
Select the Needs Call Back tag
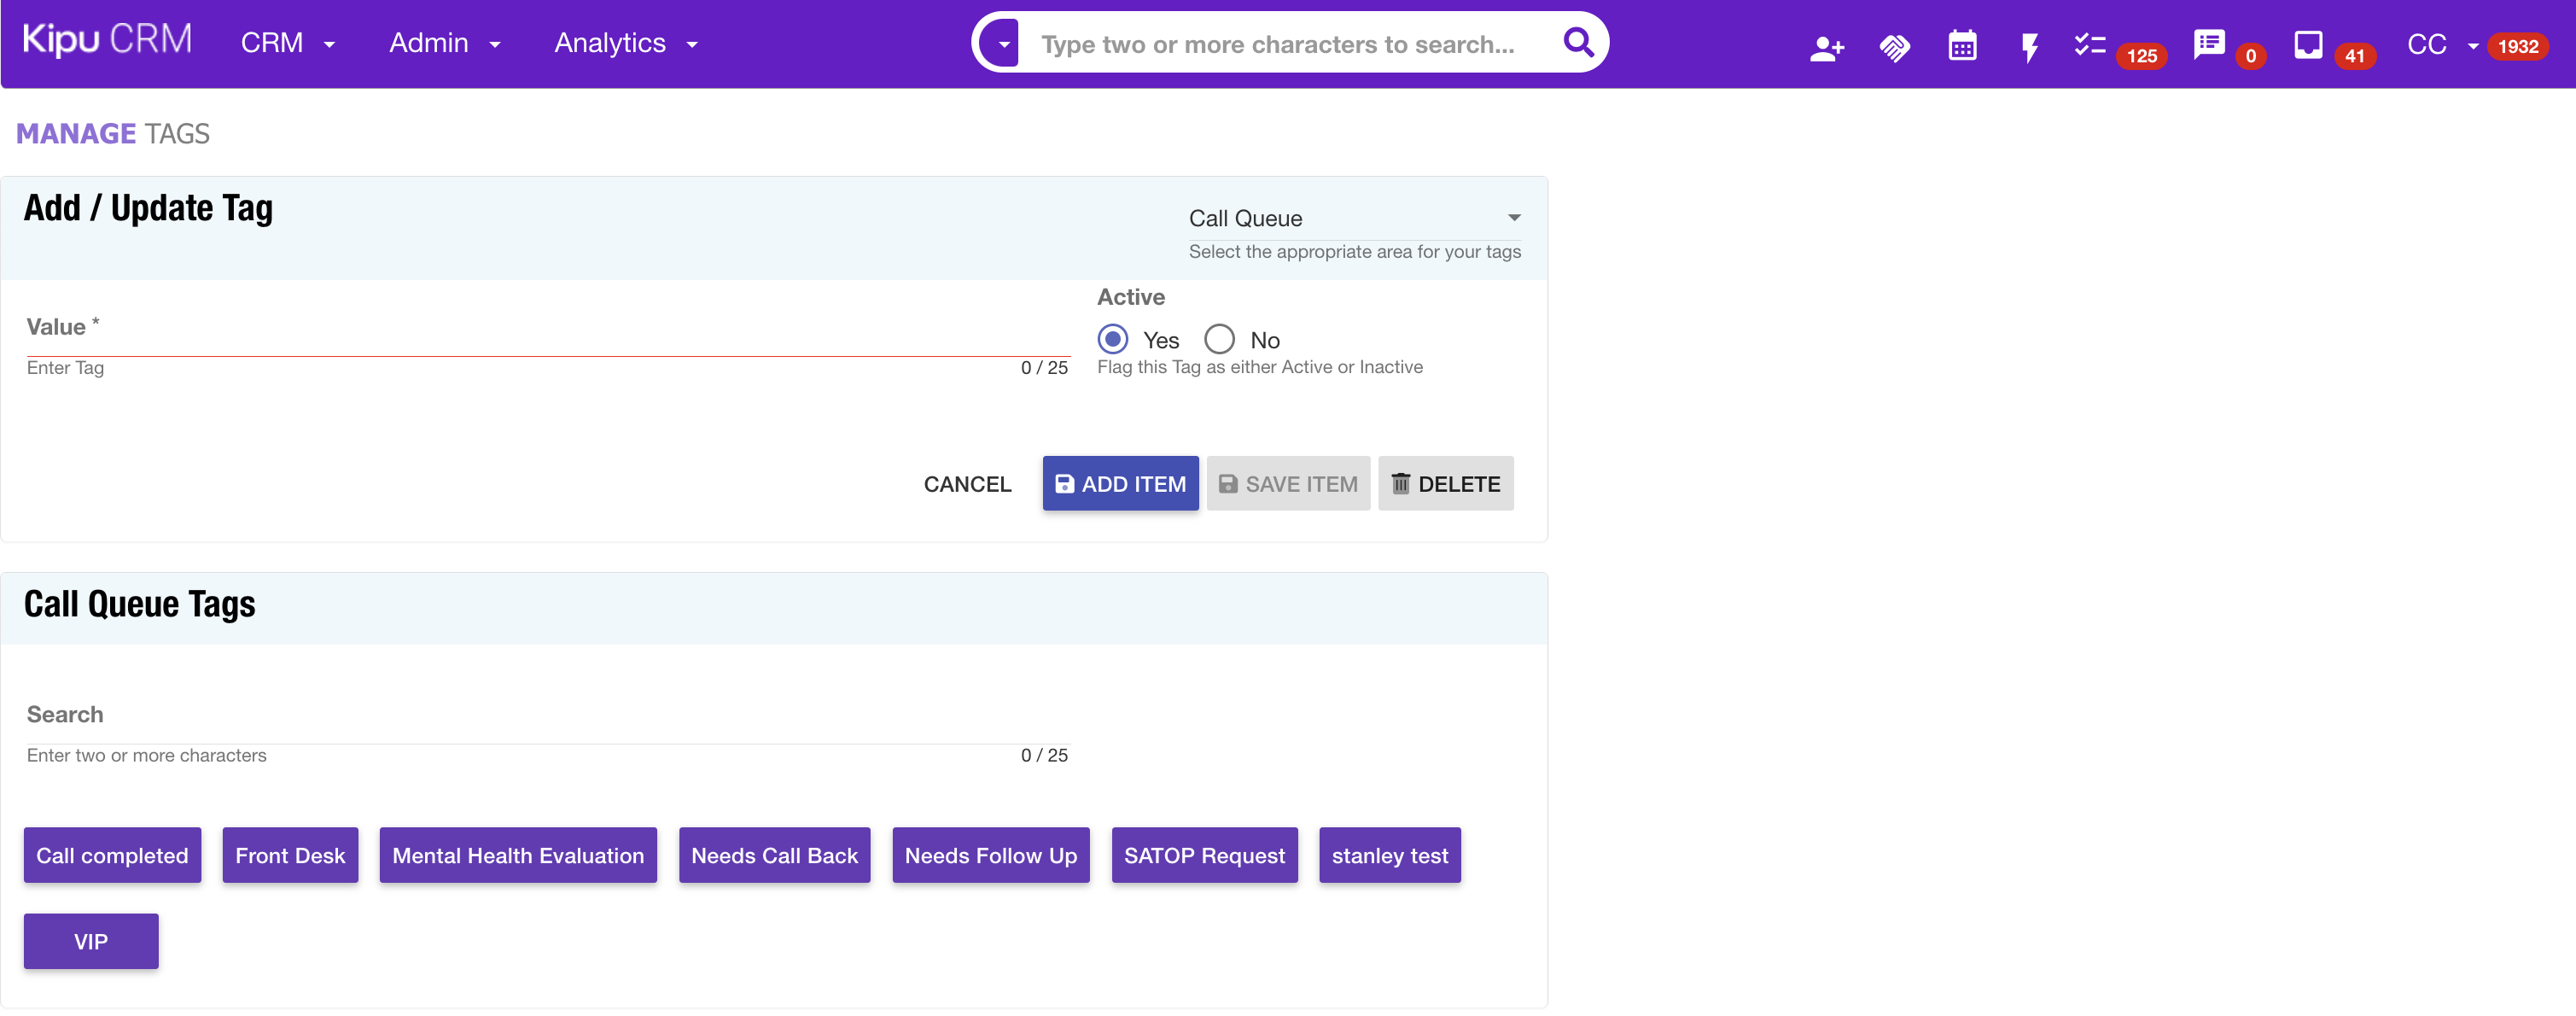point(774,855)
